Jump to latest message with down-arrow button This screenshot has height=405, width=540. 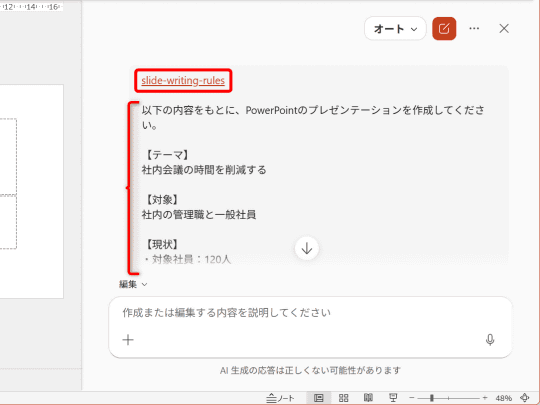[x=307, y=248]
